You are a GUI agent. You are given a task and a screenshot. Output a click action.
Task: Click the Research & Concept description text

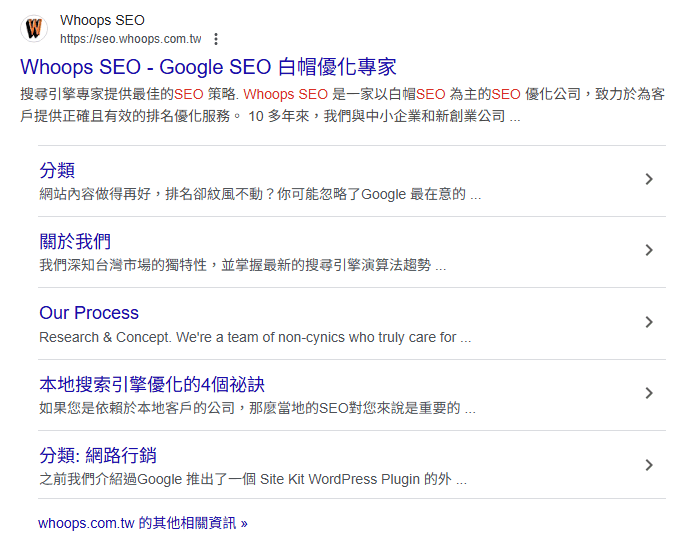point(255,337)
